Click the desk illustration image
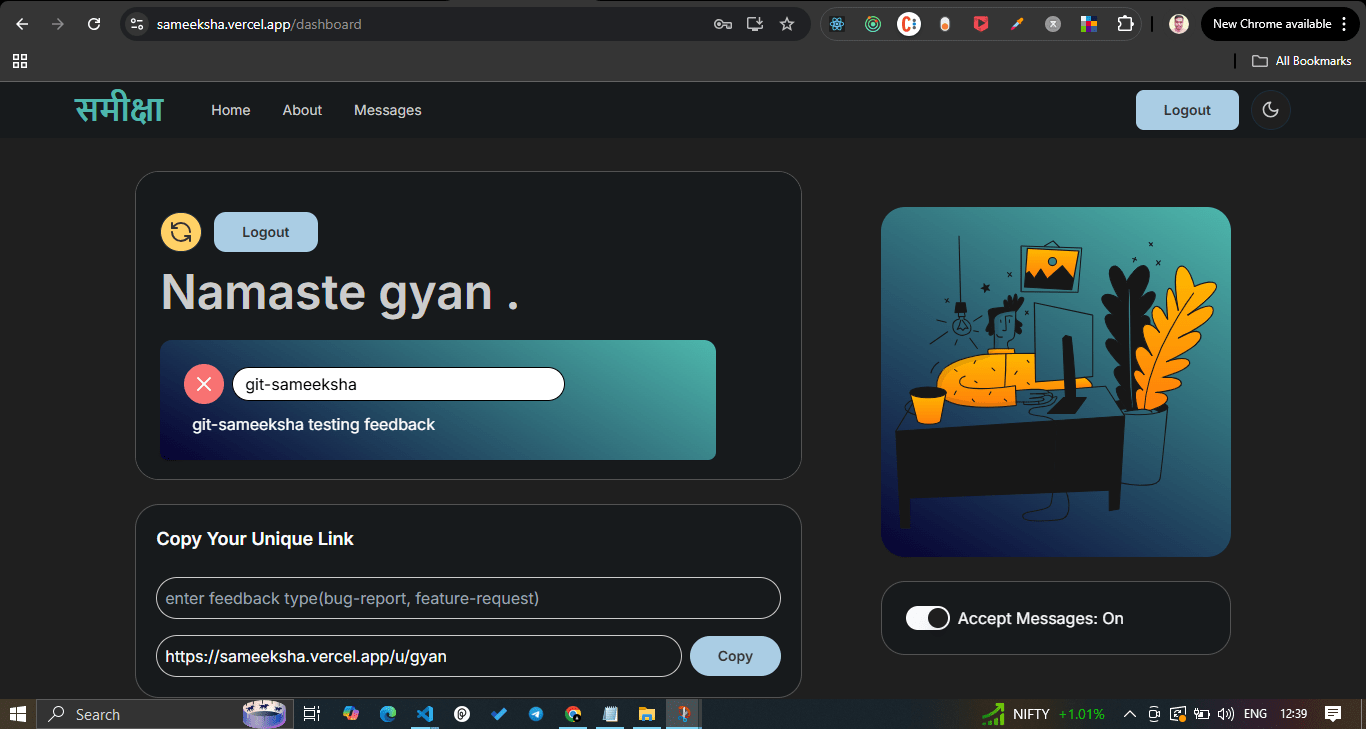Screen dimensions: 1366x729 pyautogui.click(x=1056, y=382)
